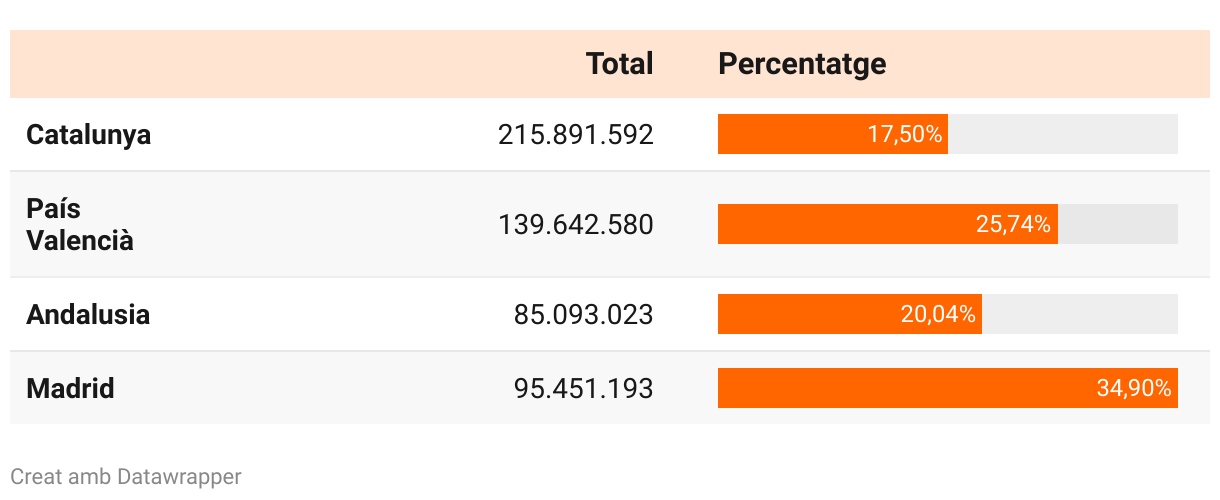Select the País Valencià row label
The width and height of the screenshot is (1220, 500).
click(x=80, y=224)
